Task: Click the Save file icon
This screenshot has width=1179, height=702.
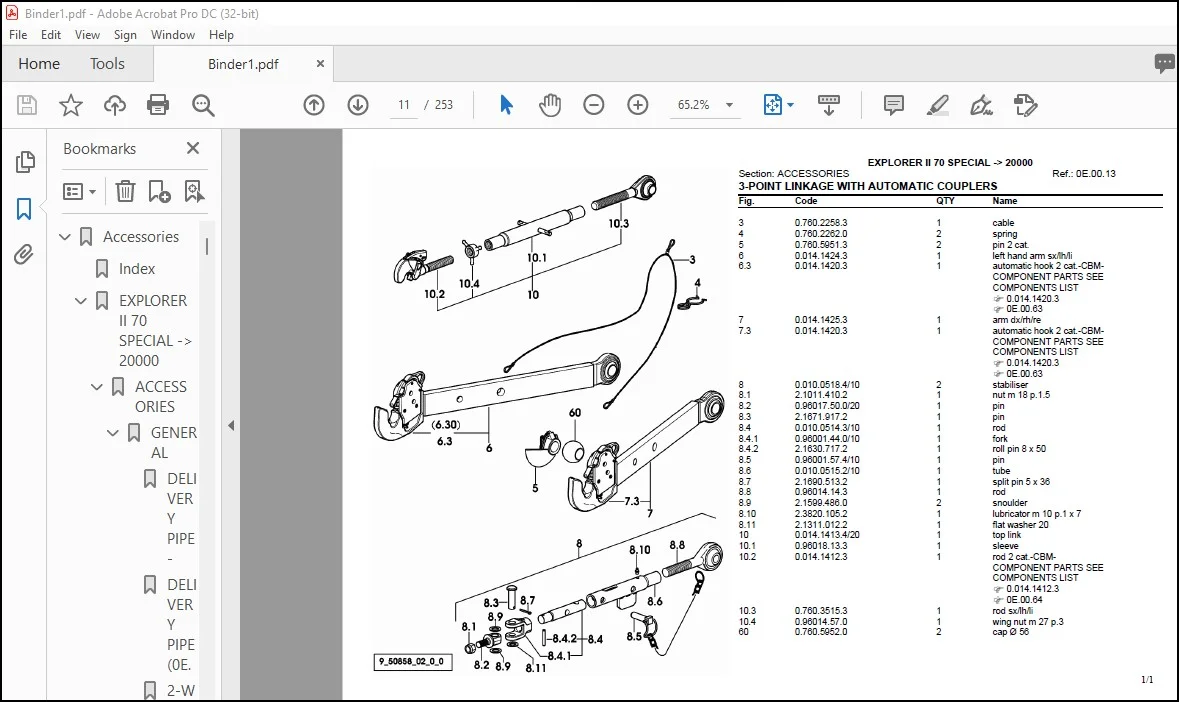Action: click(27, 105)
